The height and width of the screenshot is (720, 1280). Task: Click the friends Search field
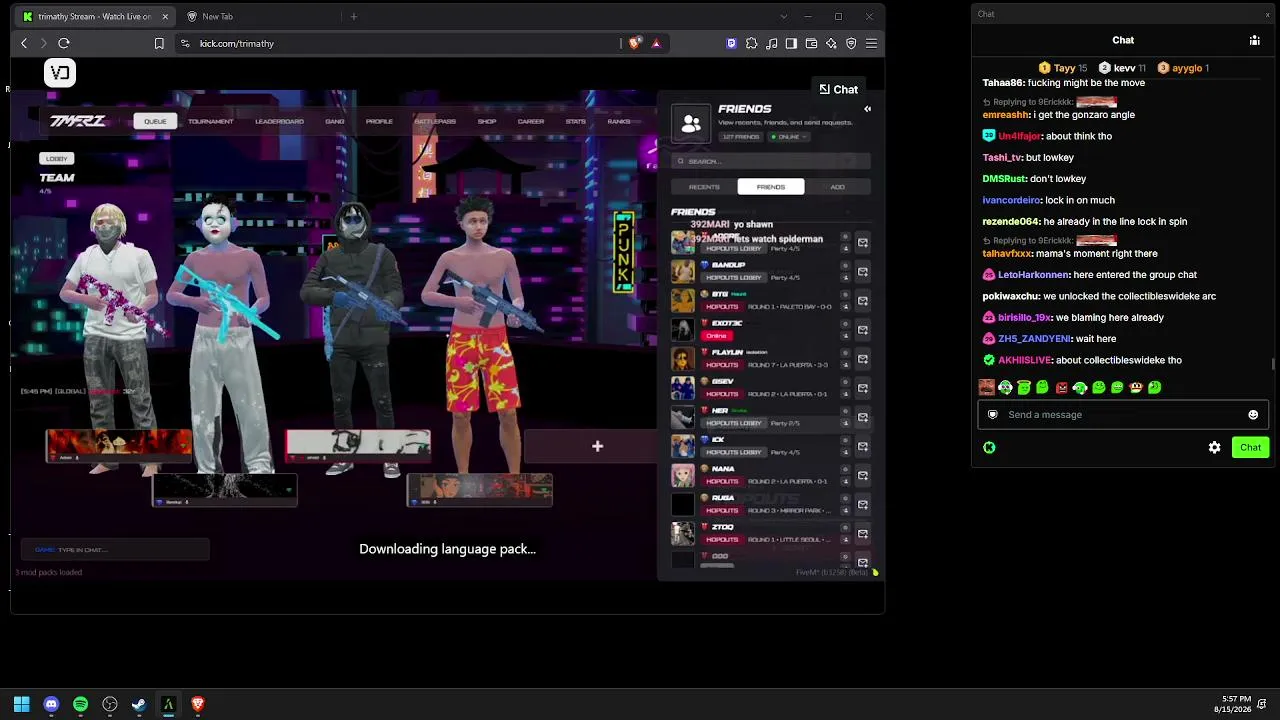click(x=771, y=161)
